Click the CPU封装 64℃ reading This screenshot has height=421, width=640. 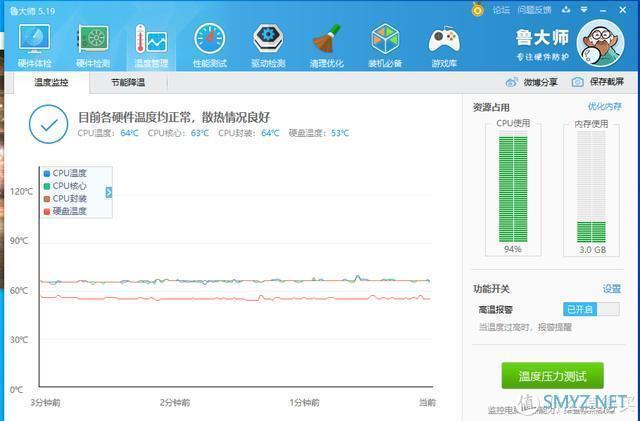[x=249, y=133]
